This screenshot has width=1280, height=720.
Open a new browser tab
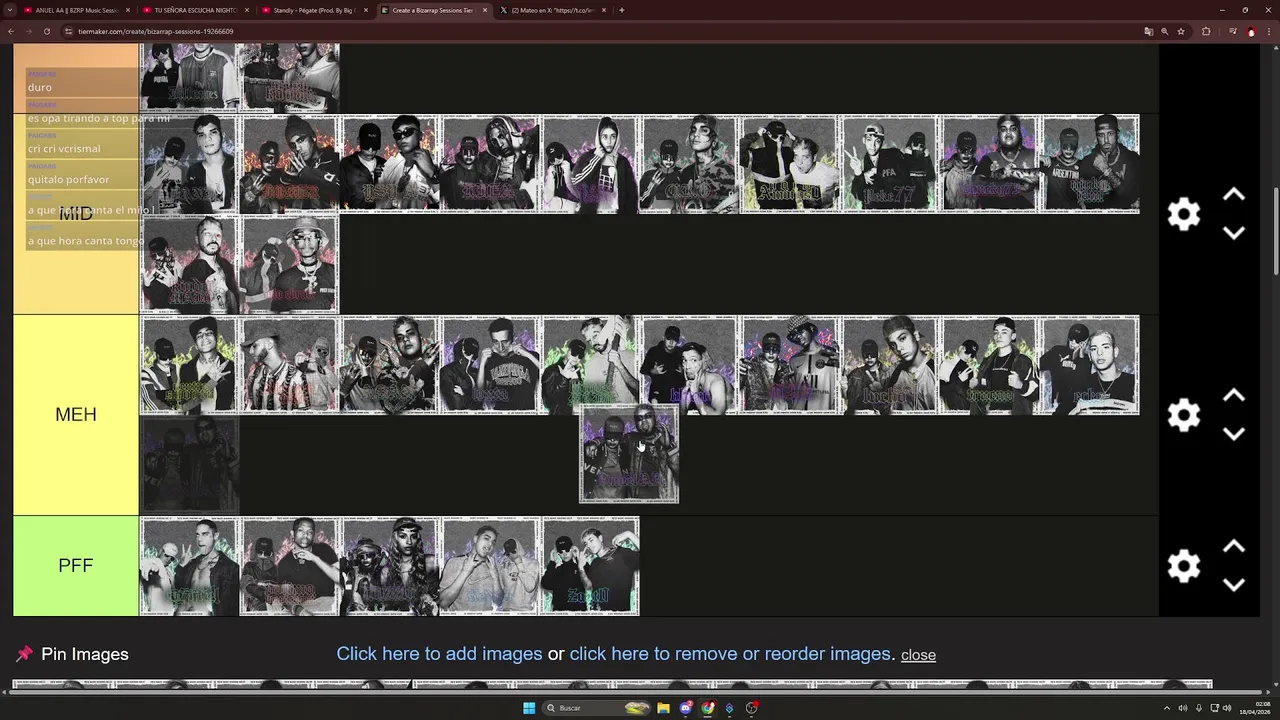pyautogui.click(x=621, y=10)
